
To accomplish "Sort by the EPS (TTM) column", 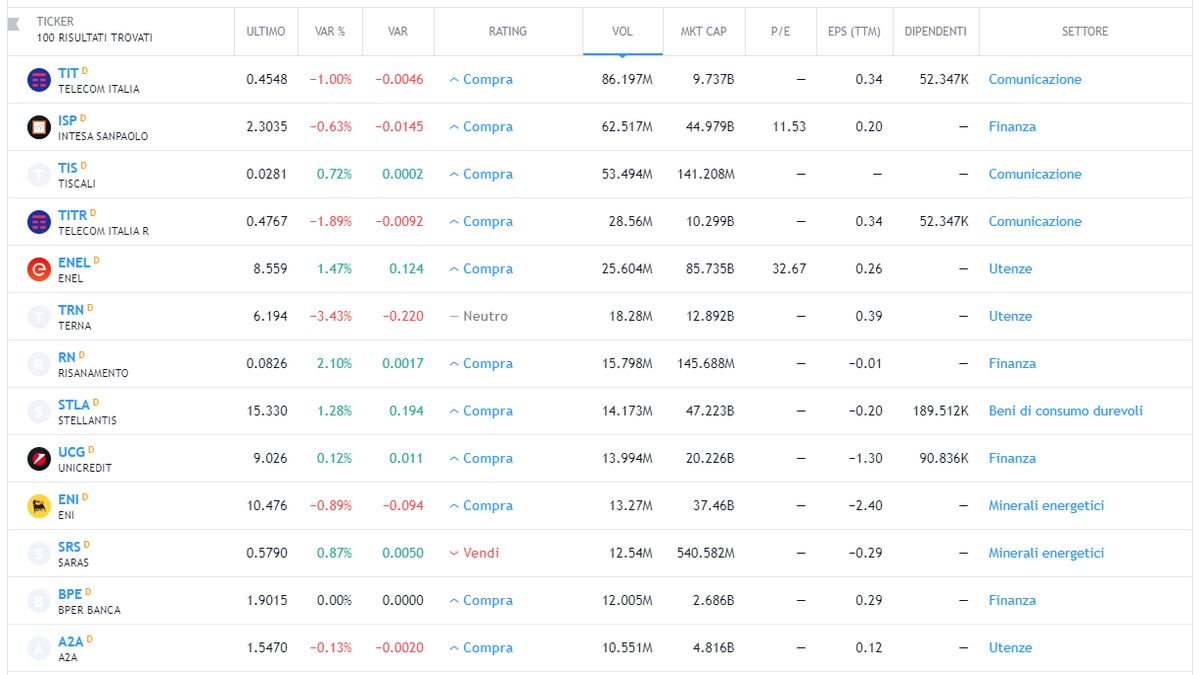I will [855, 32].
